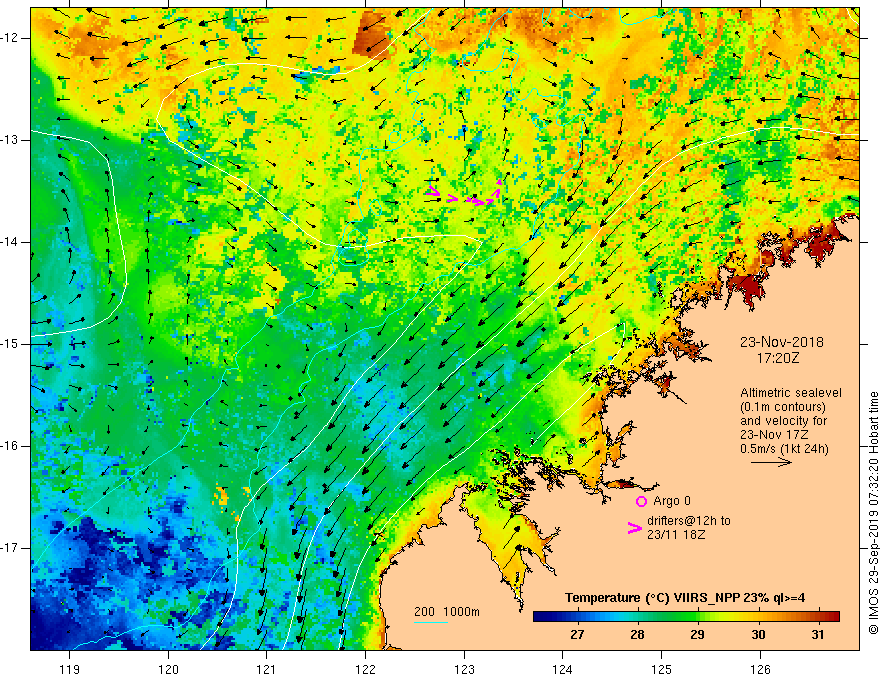Click the colorbar tick label 28

pos(637,635)
